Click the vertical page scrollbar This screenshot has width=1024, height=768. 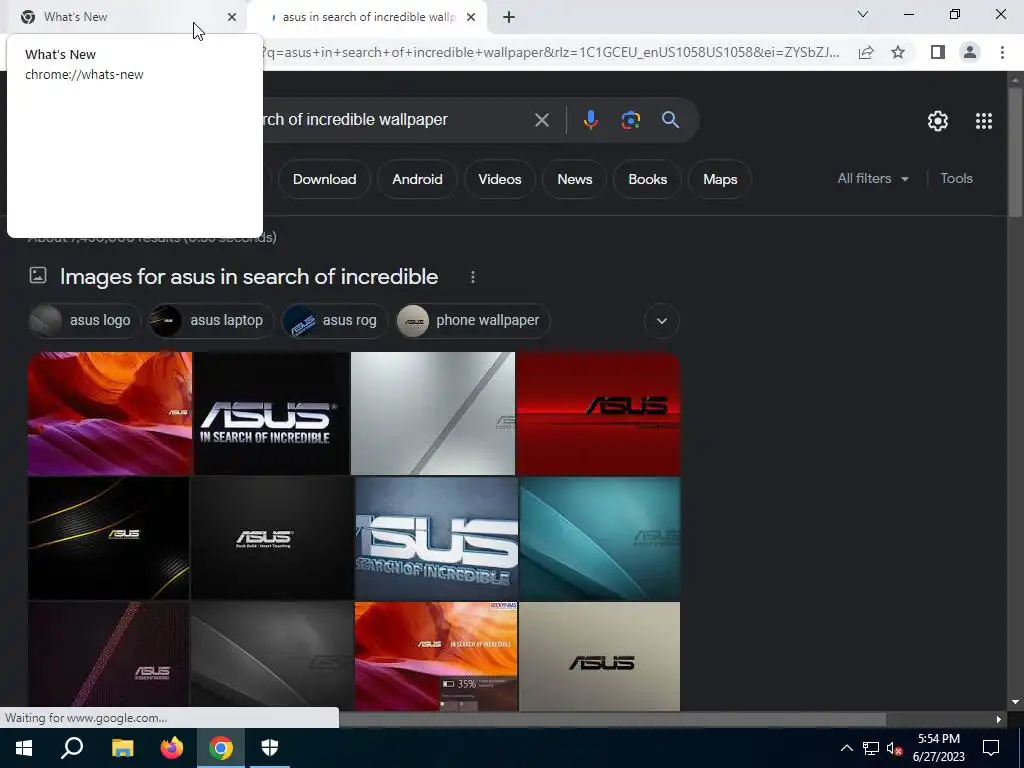(1015, 150)
